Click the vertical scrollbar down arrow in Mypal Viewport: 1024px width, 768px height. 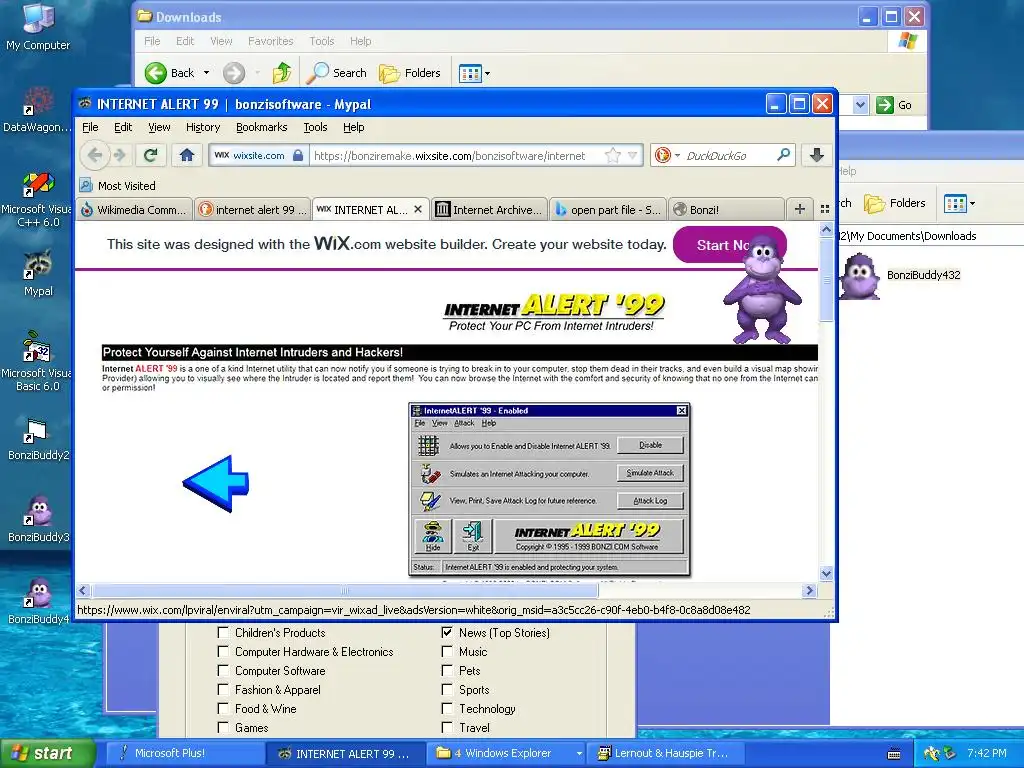pyautogui.click(x=826, y=573)
